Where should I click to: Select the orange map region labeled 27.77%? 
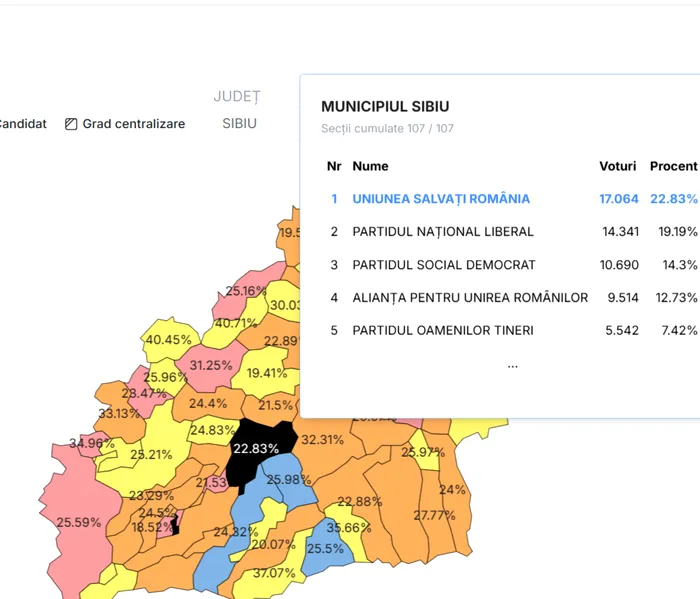coord(432,515)
